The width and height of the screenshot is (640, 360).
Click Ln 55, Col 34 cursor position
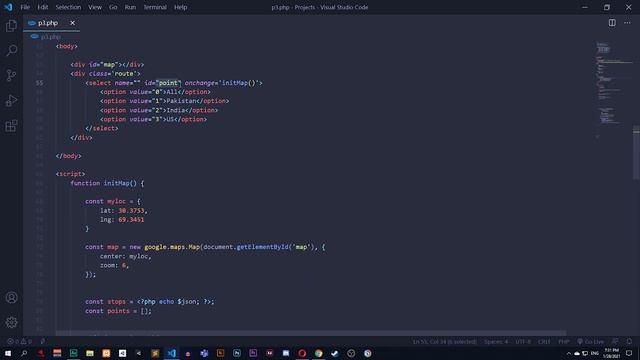pyautogui.click(x=444, y=341)
